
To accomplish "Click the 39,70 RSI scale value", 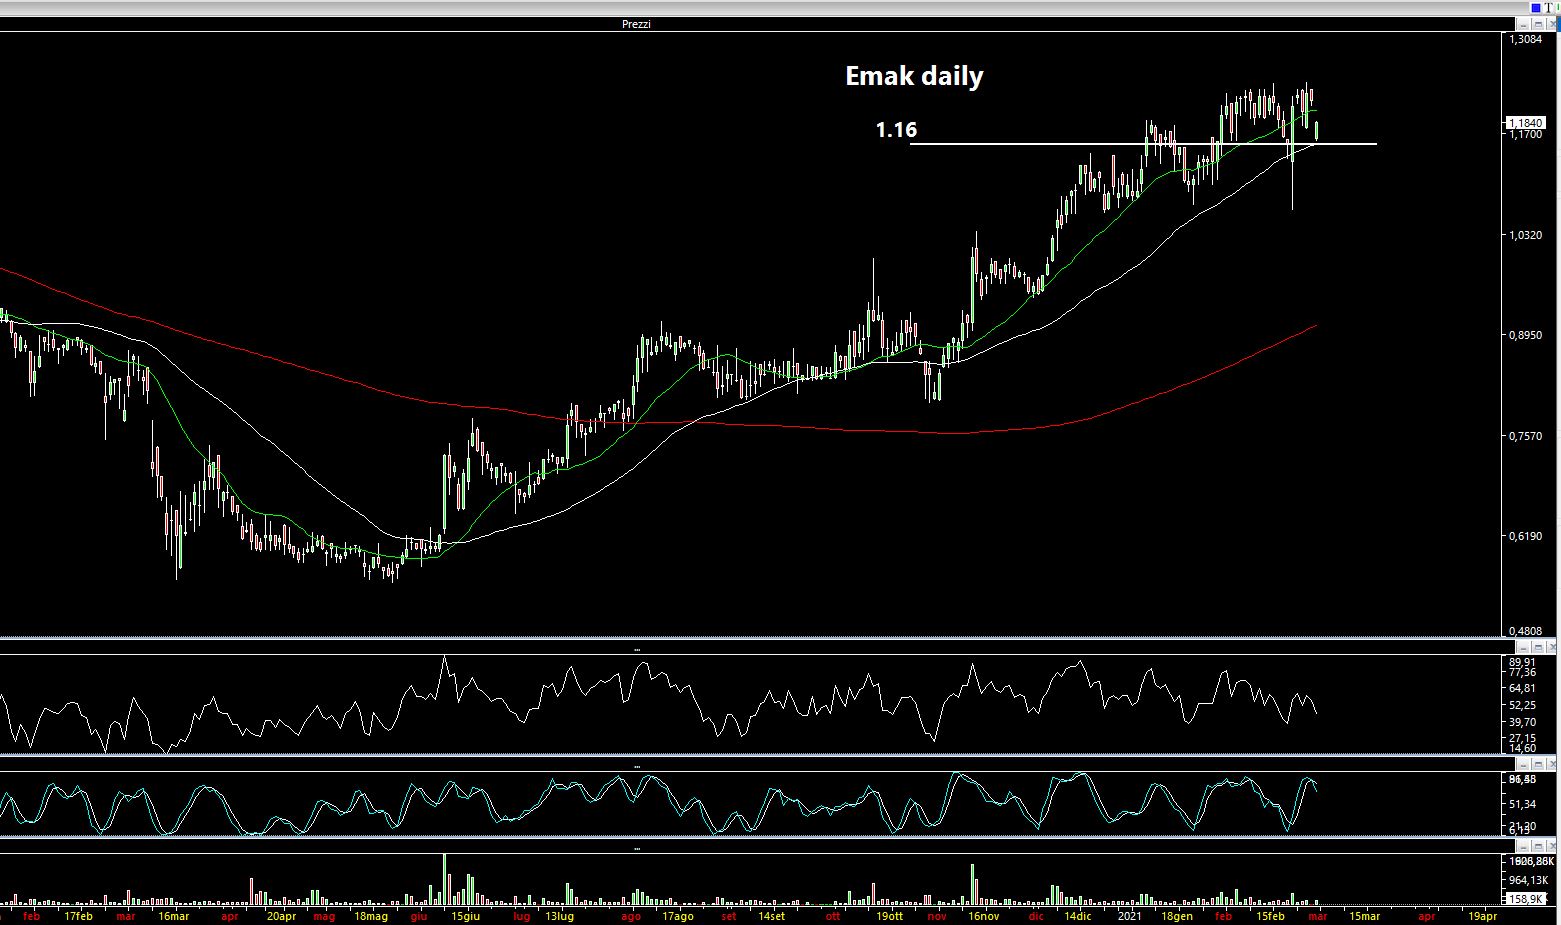I will tap(1522, 722).
